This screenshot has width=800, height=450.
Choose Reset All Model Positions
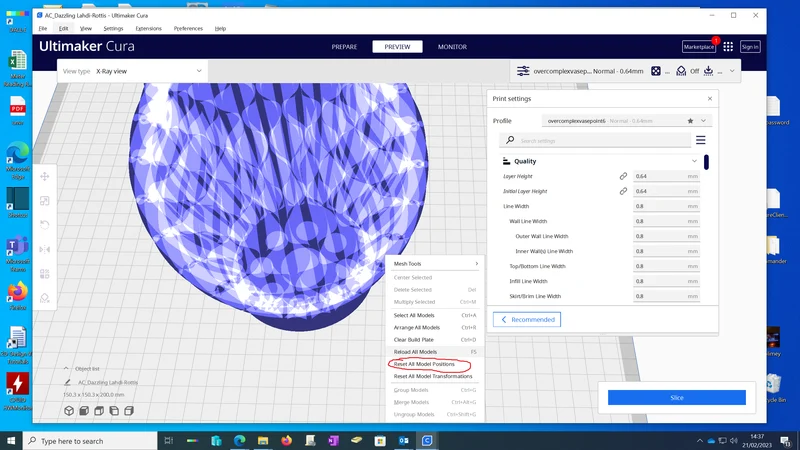tap(435, 364)
